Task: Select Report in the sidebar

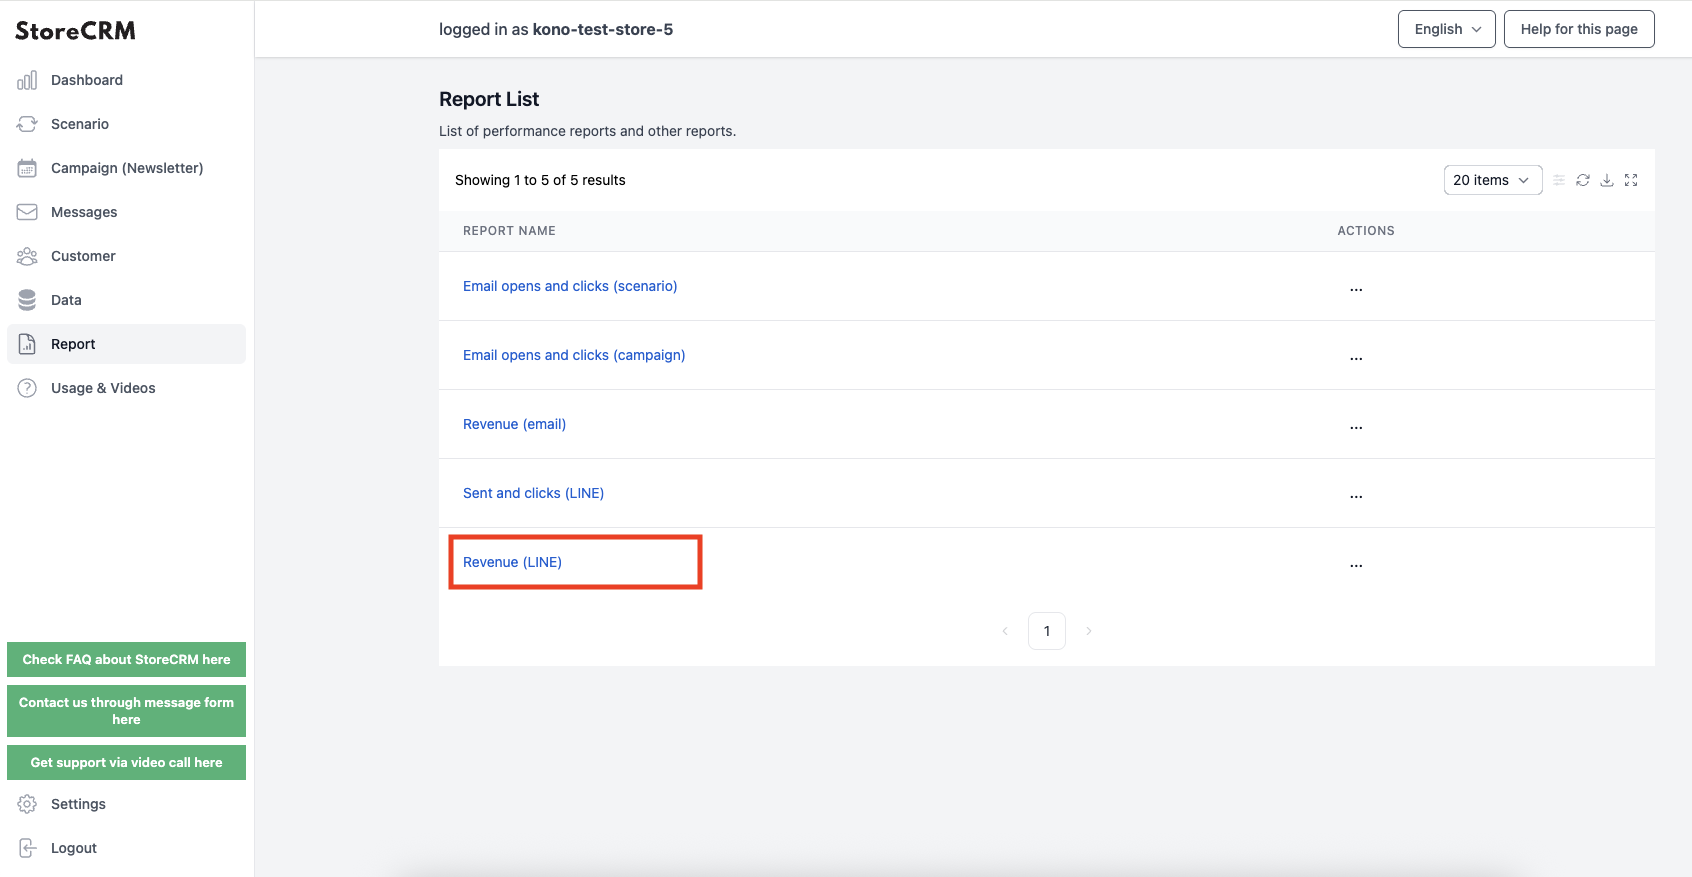Action: (126, 344)
